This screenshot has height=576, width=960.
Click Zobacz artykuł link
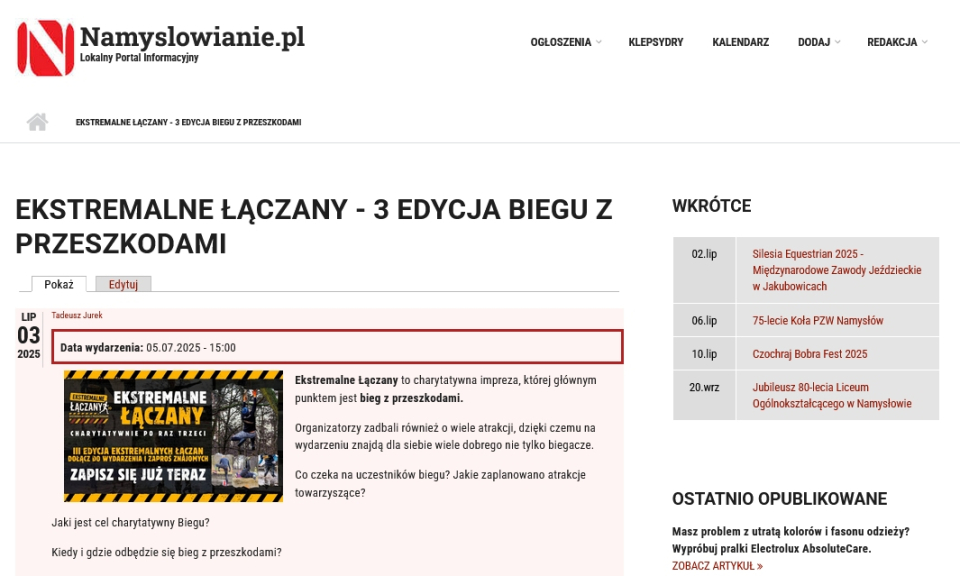[717, 566]
